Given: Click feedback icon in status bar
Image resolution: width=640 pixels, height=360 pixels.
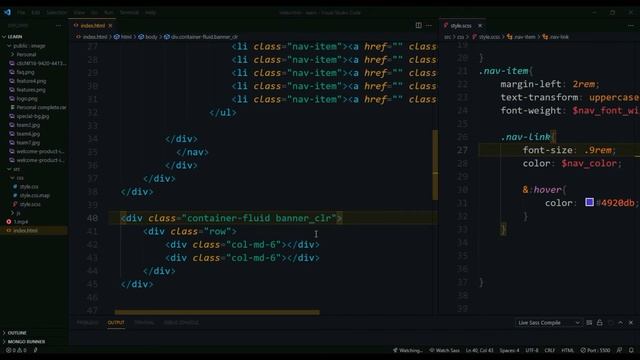Looking at the screenshot, I should click(x=620, y=350).
